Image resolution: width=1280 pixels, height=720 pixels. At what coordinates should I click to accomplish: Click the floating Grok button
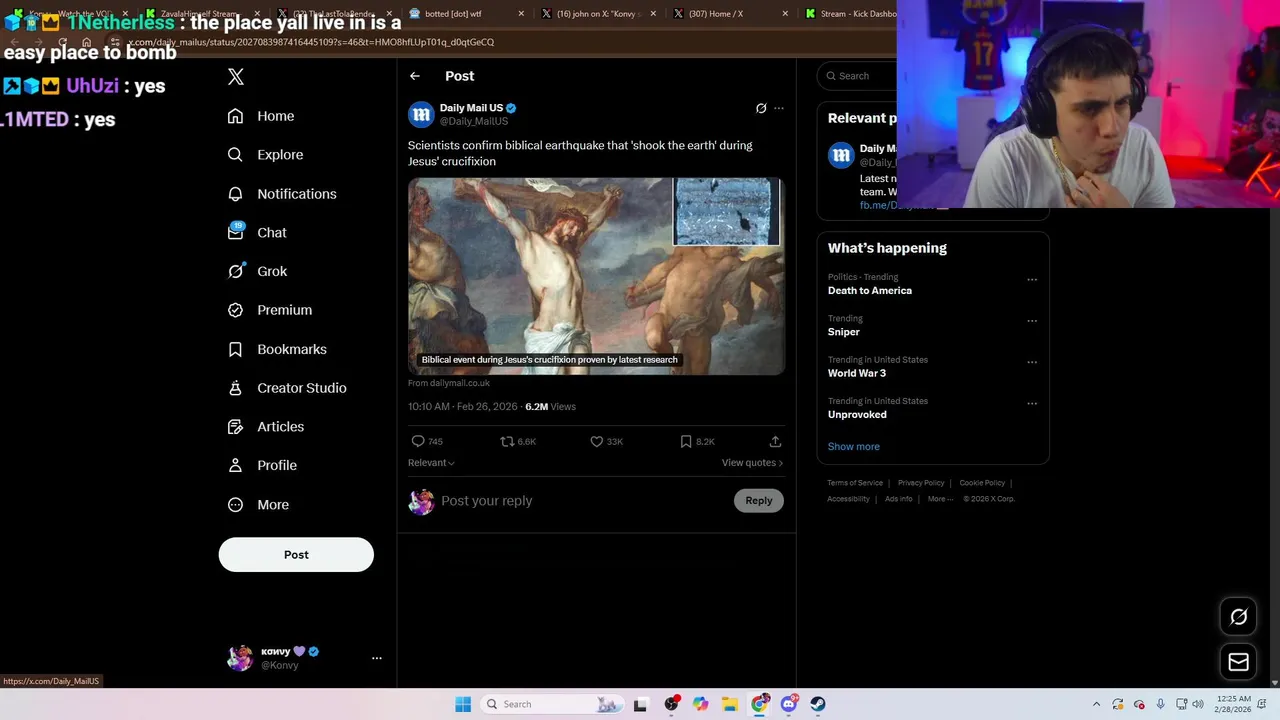pyautogui.click(x=1238, y=617)
